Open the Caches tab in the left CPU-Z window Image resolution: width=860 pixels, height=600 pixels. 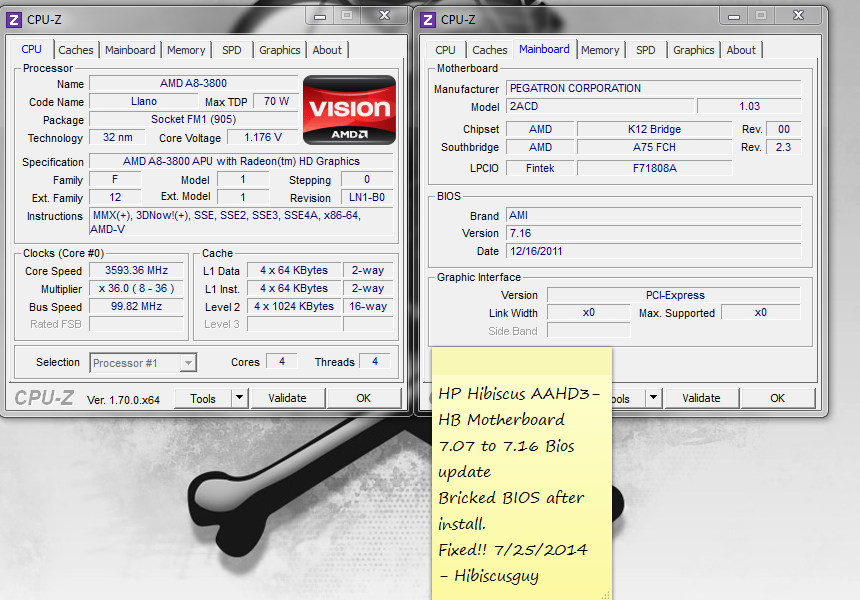click(76, 50)
